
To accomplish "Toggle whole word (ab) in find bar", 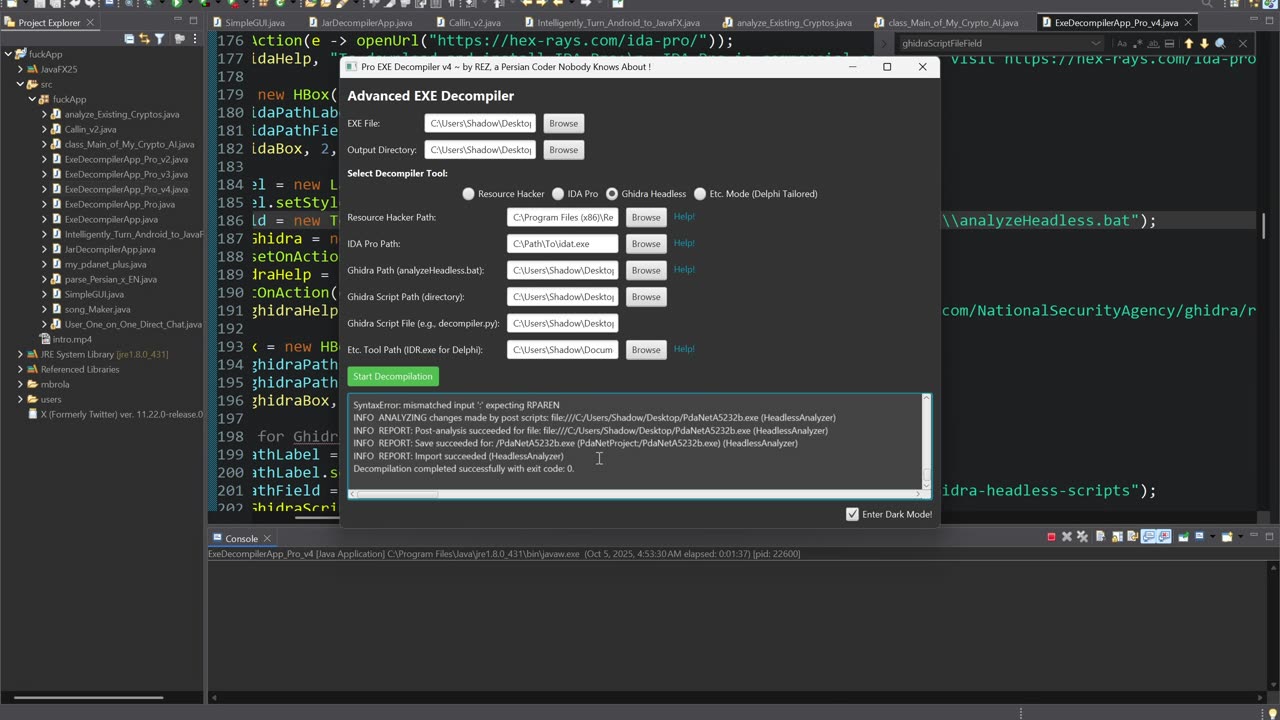I will coord(1154,43).
